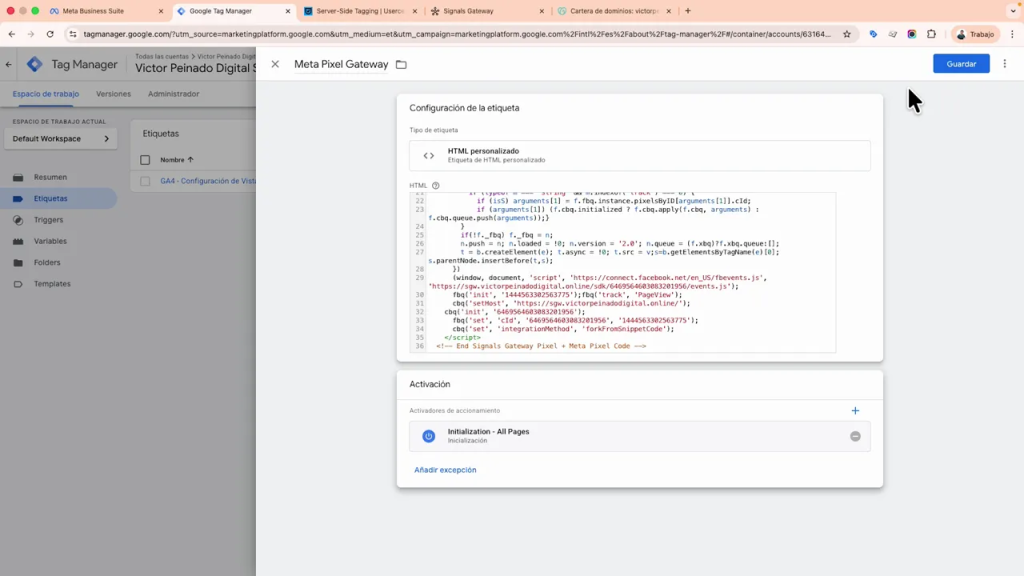Bookmark this page with star icon
Image resolution: width=1024 pixels, height=576 pixels.
pyautogui.click(x=847, y=34)
